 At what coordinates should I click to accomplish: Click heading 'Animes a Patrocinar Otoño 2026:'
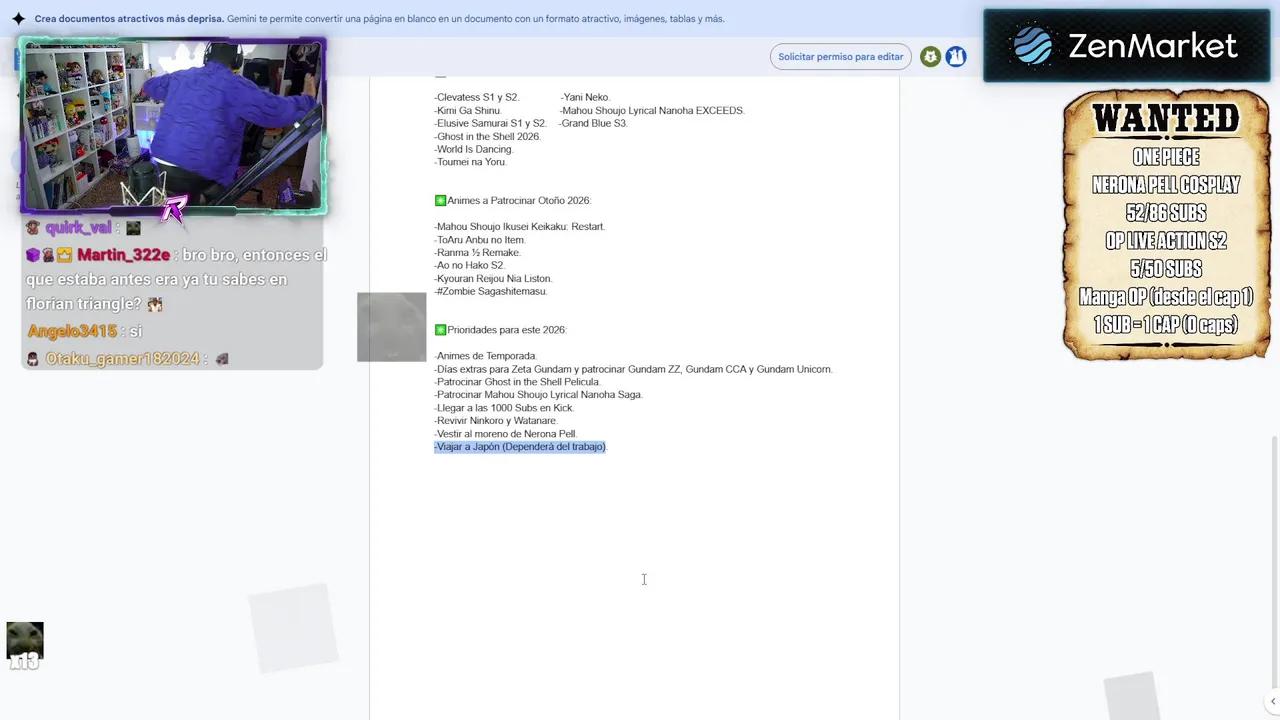[519, 201]
